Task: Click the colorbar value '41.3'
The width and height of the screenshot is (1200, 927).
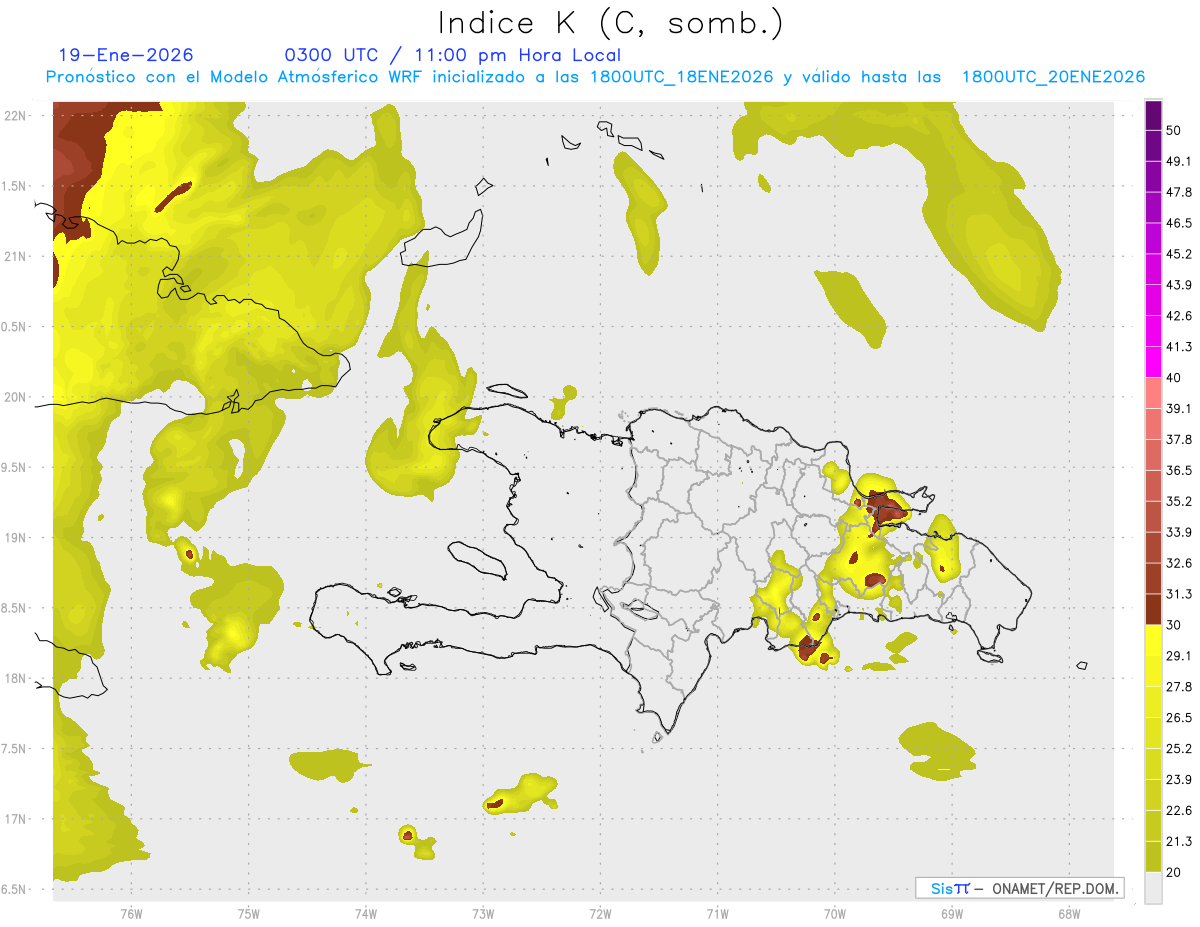Action: pos(1179,347)
